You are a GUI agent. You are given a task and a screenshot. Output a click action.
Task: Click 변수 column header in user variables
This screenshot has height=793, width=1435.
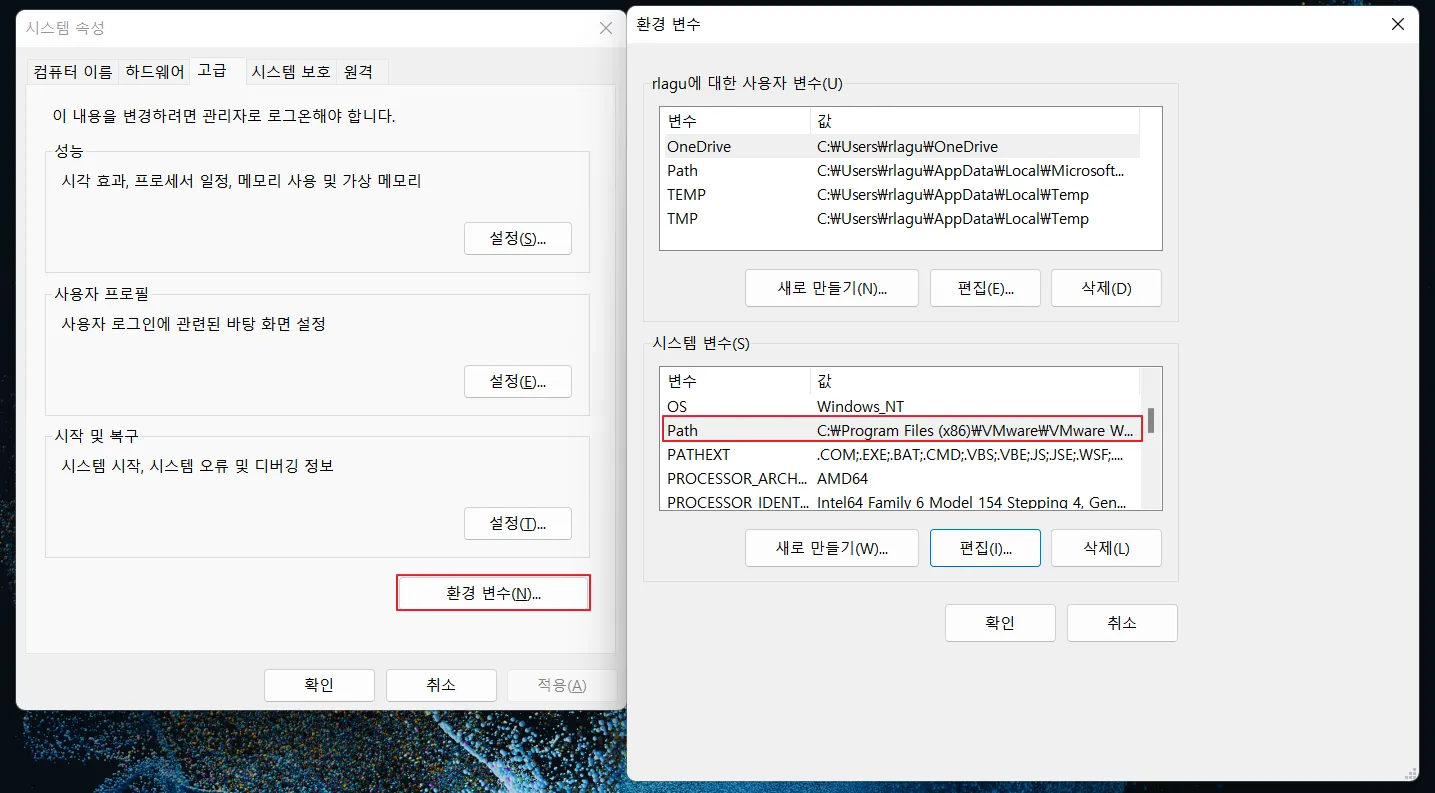735,121
